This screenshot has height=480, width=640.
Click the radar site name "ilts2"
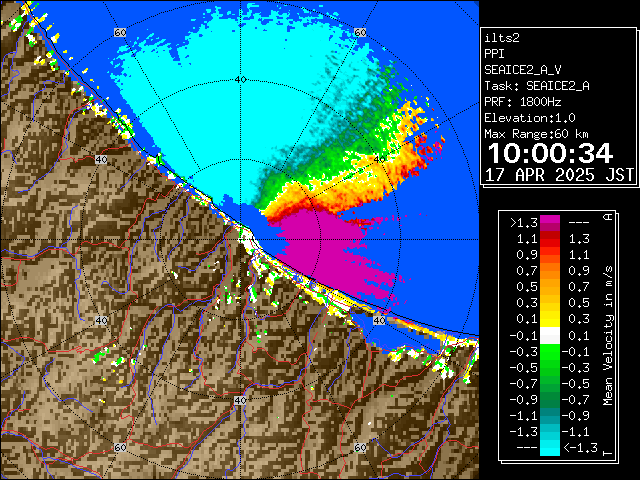(502, 38)
